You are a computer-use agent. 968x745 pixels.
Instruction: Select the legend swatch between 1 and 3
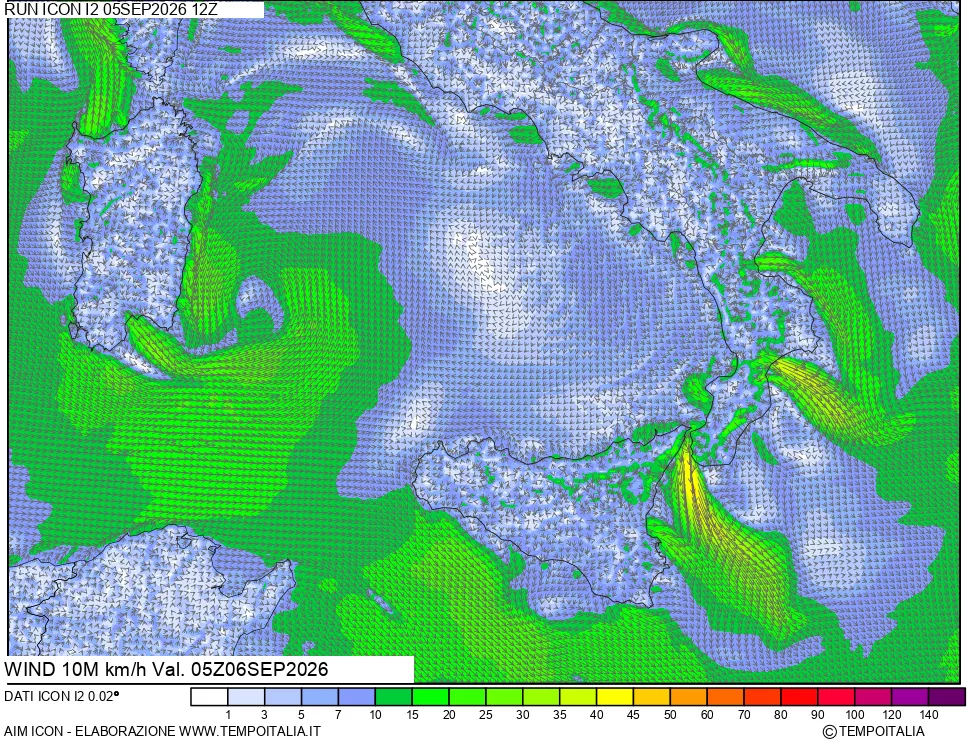pyautogui.click(x=246, y=697)
